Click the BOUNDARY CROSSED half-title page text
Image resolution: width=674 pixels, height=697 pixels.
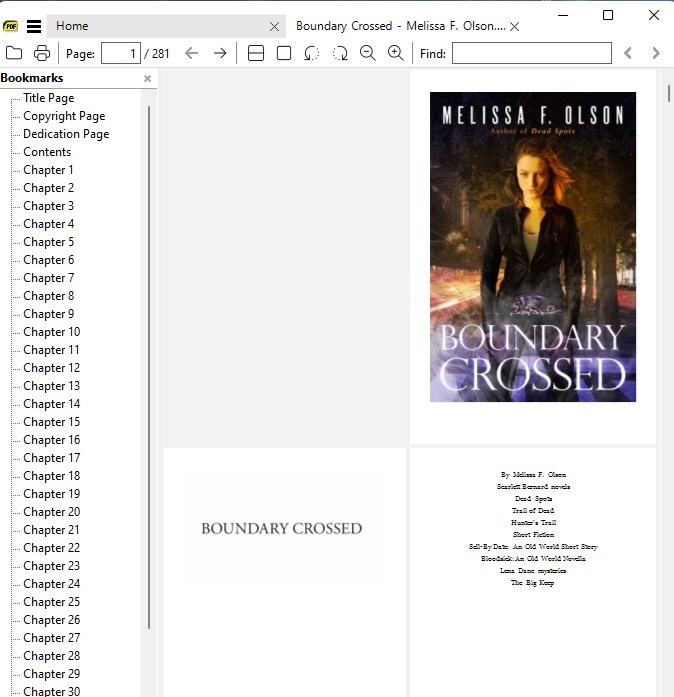tap(281, 529)
